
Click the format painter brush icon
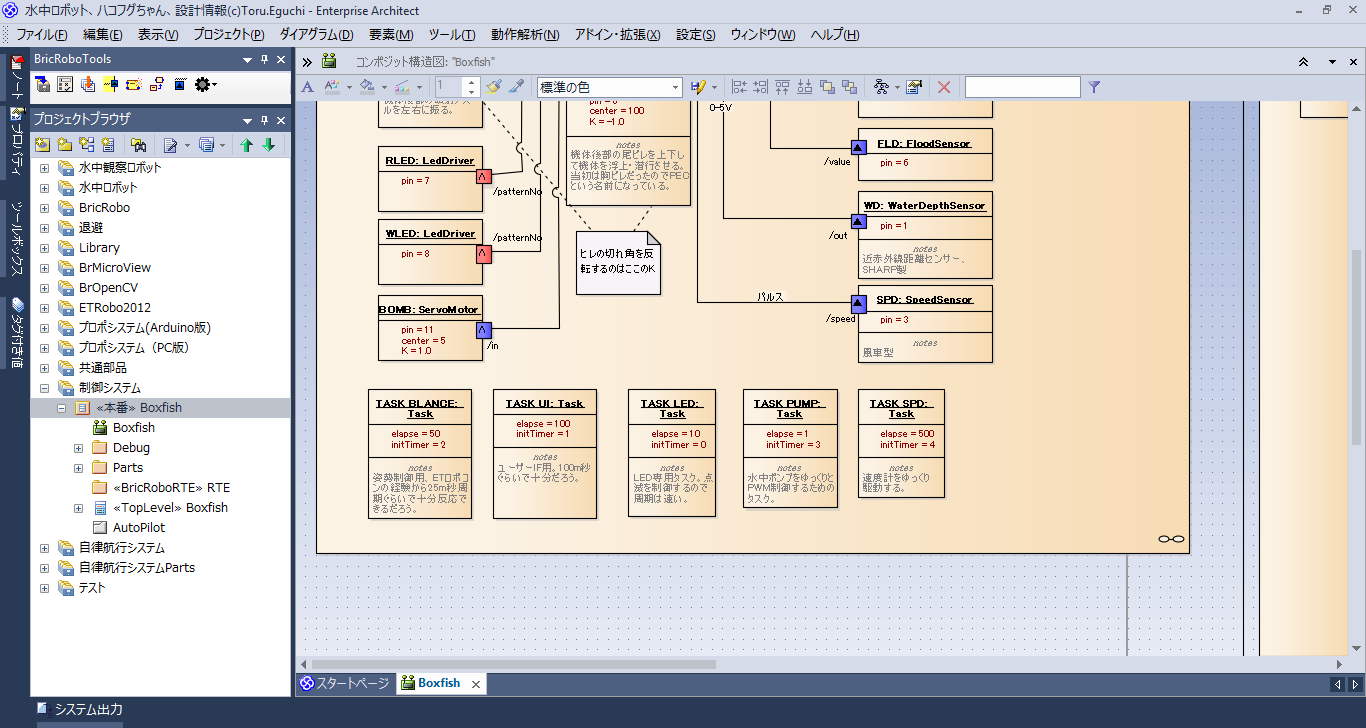(x=493, y=88)
